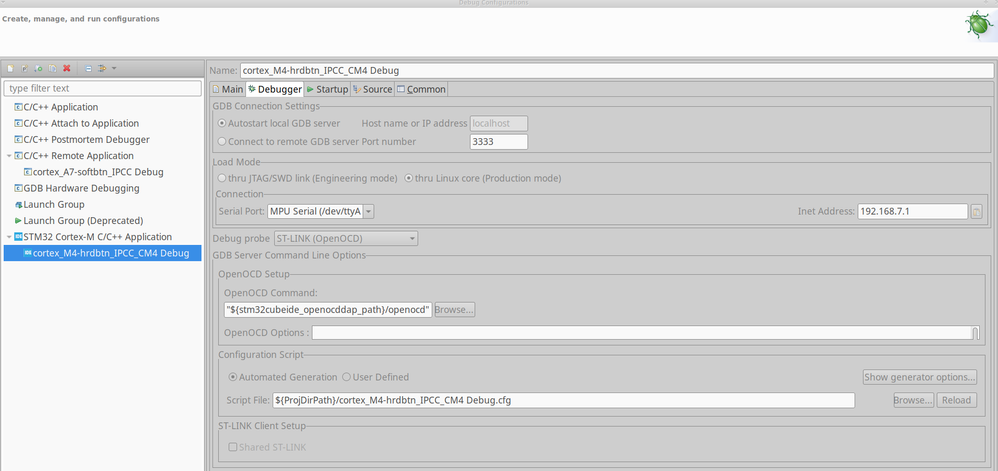Click the Inet Address field 192.168.7.1
The width and height of the screenshot is (998, 471).
[x=913, y=211]
